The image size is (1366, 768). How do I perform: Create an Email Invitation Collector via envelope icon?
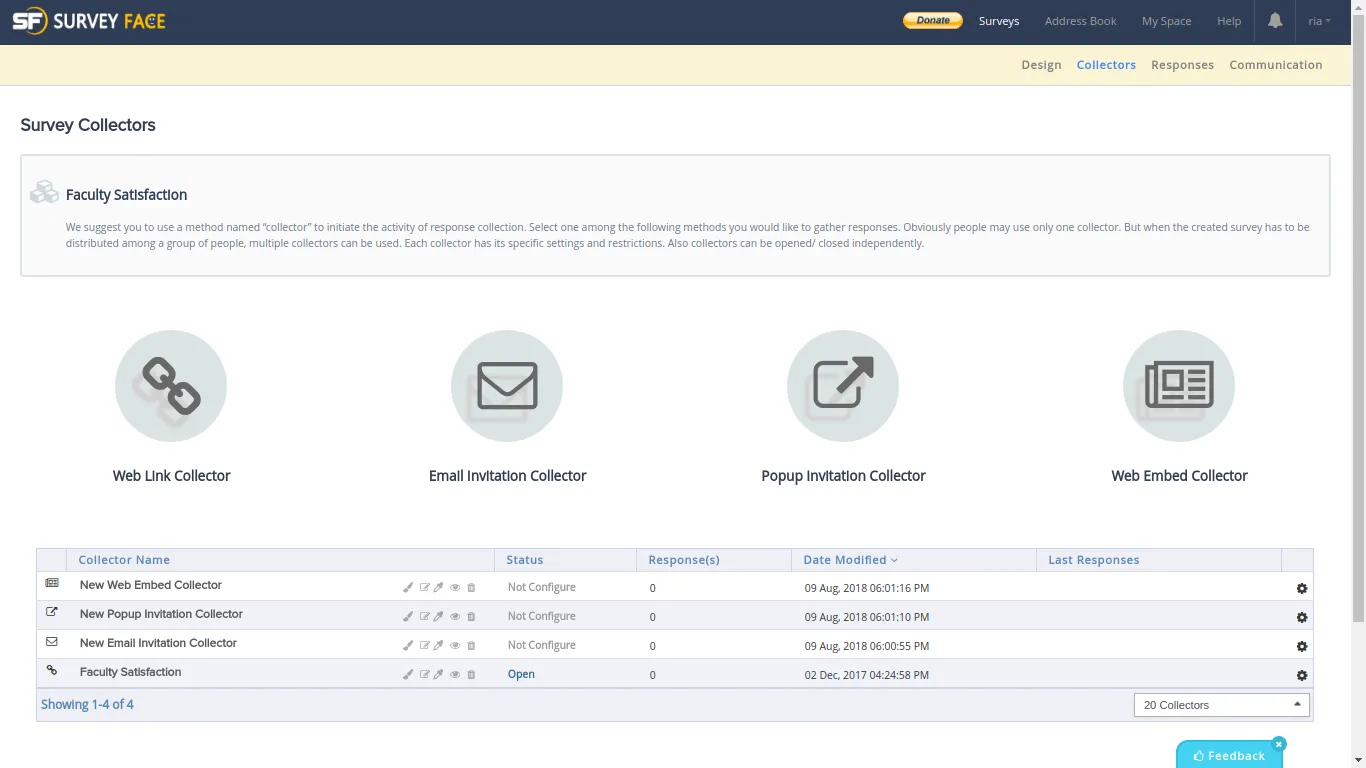(507, 386)
